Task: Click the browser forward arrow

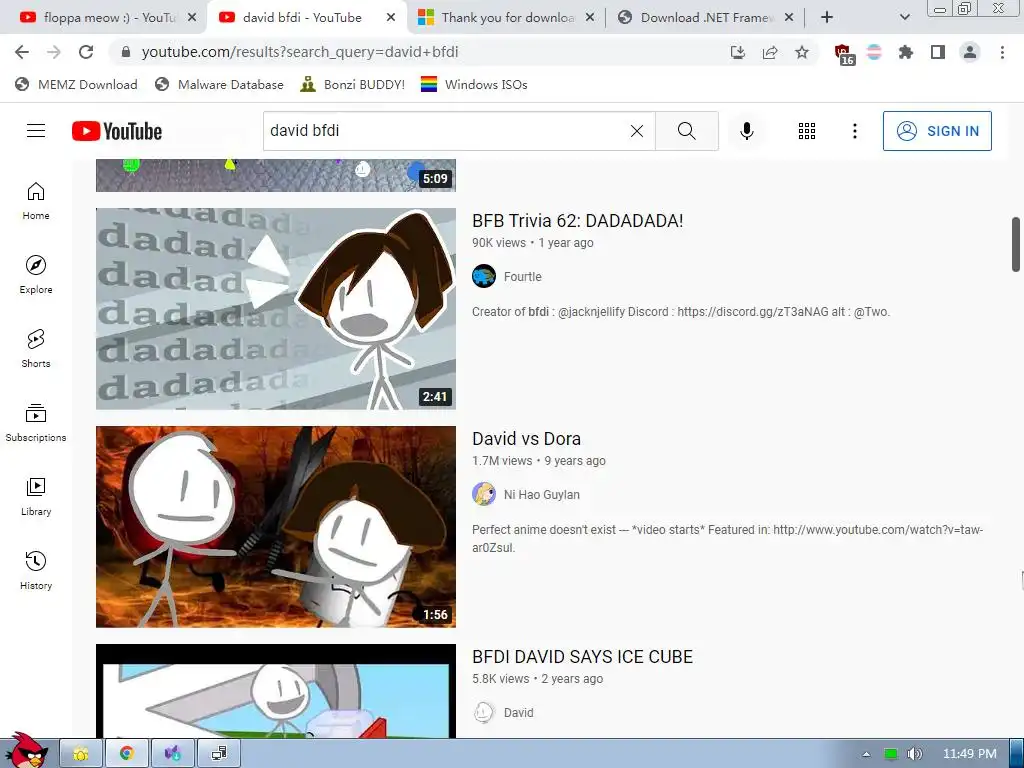Action: (x=54, y=52)
